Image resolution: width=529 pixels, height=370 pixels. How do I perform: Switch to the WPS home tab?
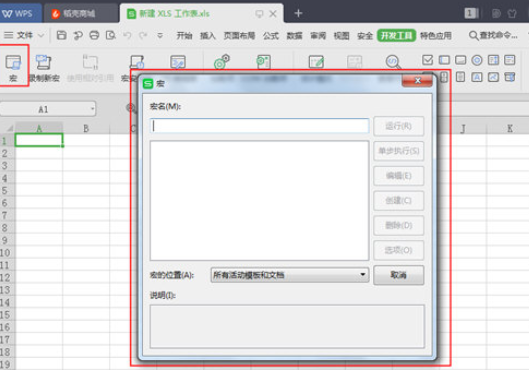(x=20, y=13)
